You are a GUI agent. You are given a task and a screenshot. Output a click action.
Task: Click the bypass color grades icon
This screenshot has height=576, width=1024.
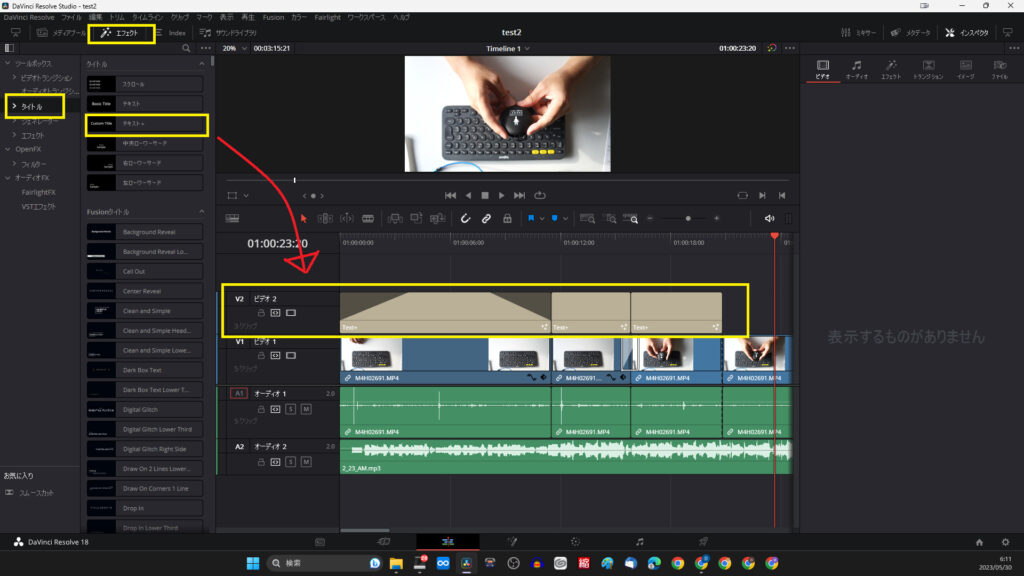point(772,48)
